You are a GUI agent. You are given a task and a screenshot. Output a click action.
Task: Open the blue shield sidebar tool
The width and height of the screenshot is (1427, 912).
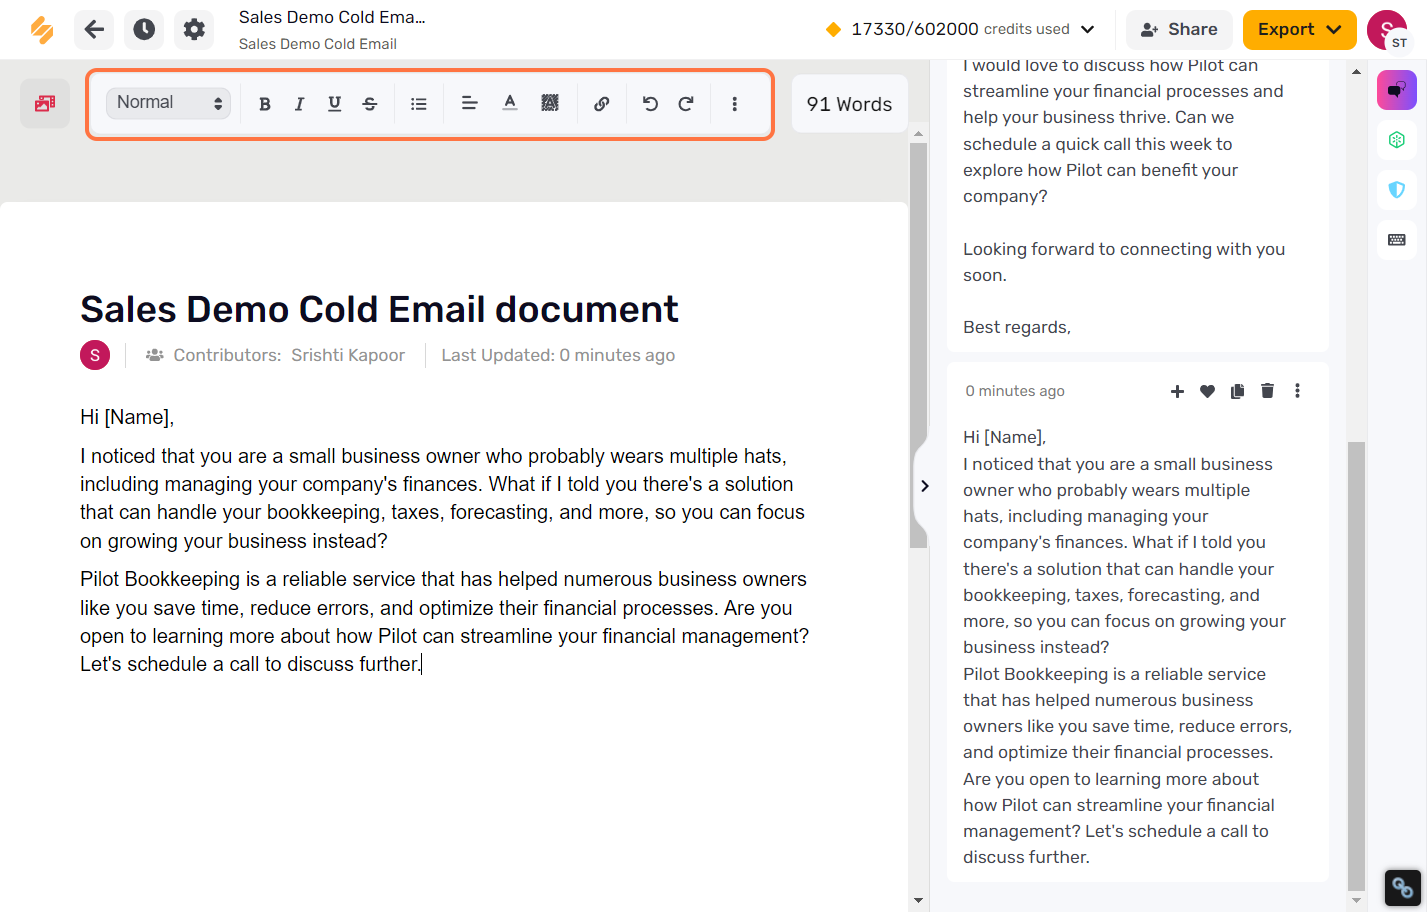[x=1397, y=190]
